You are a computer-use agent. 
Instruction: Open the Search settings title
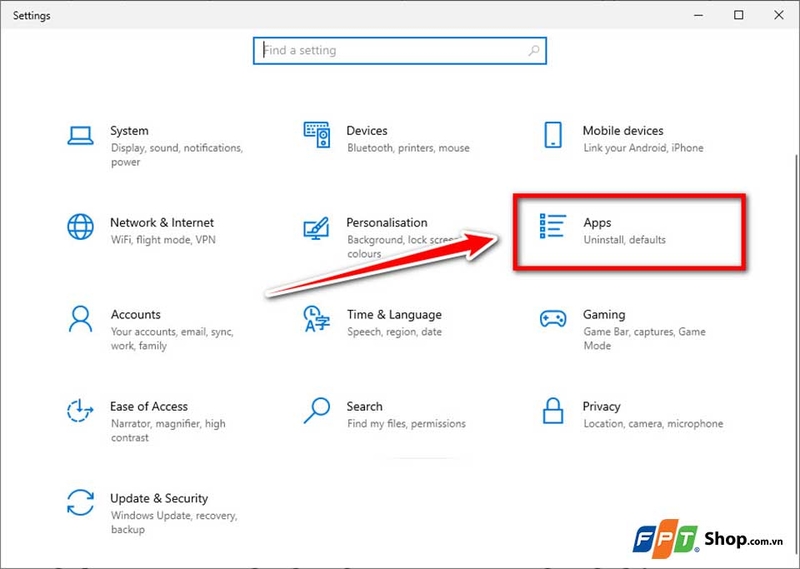point(364,406)
